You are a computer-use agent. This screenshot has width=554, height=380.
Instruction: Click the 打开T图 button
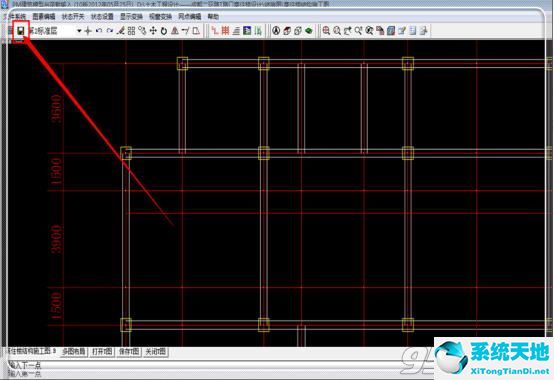click(x=102, y=352)
